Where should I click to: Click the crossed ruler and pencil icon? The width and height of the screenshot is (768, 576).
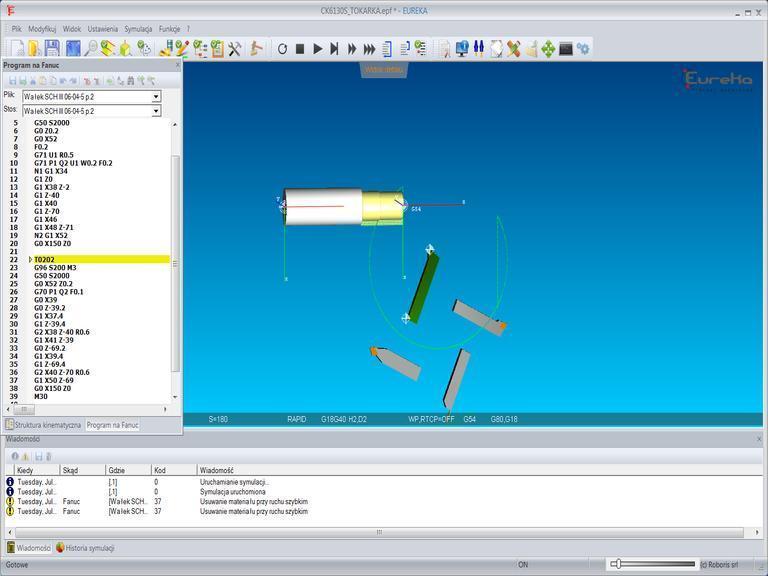click(x=513, y=48)
